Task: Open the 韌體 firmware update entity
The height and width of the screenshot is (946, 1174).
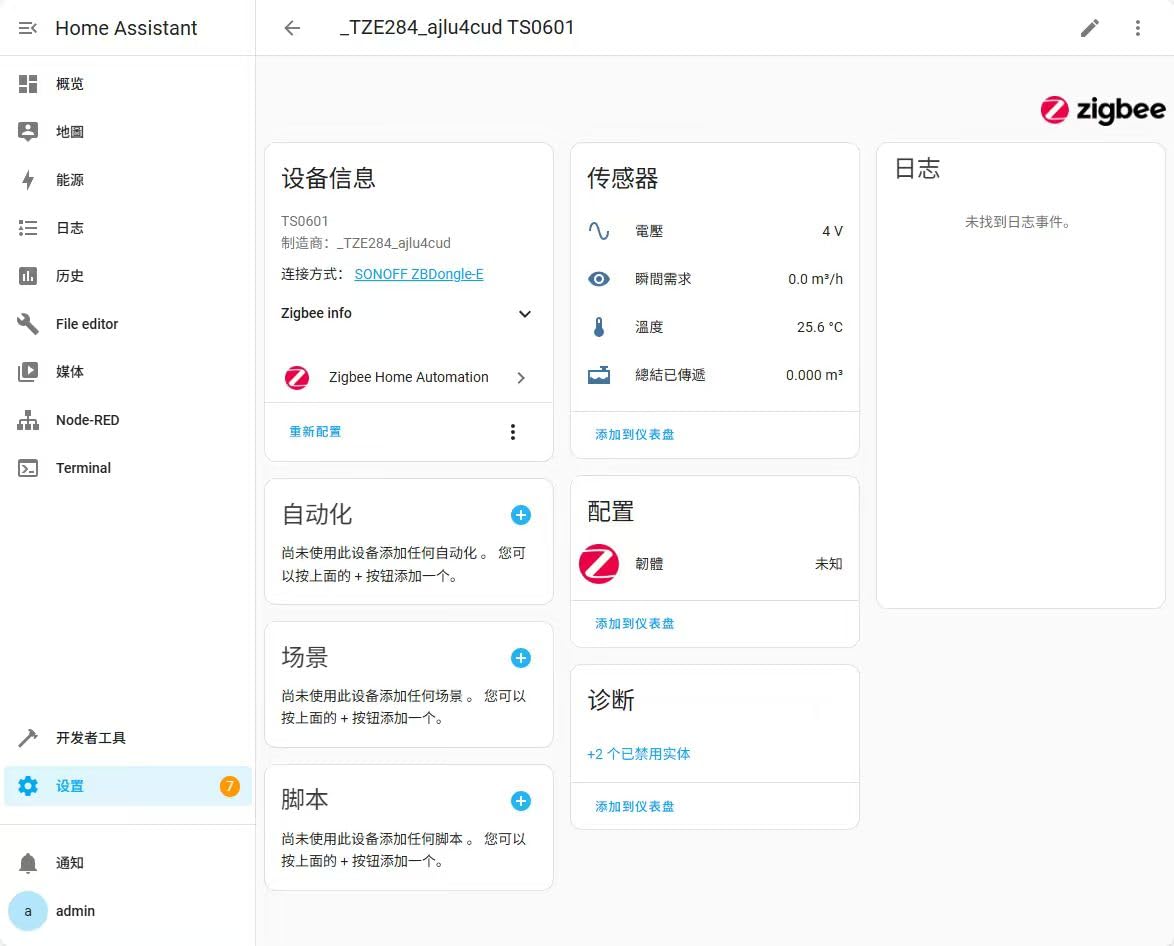Action: pos(715,563)
